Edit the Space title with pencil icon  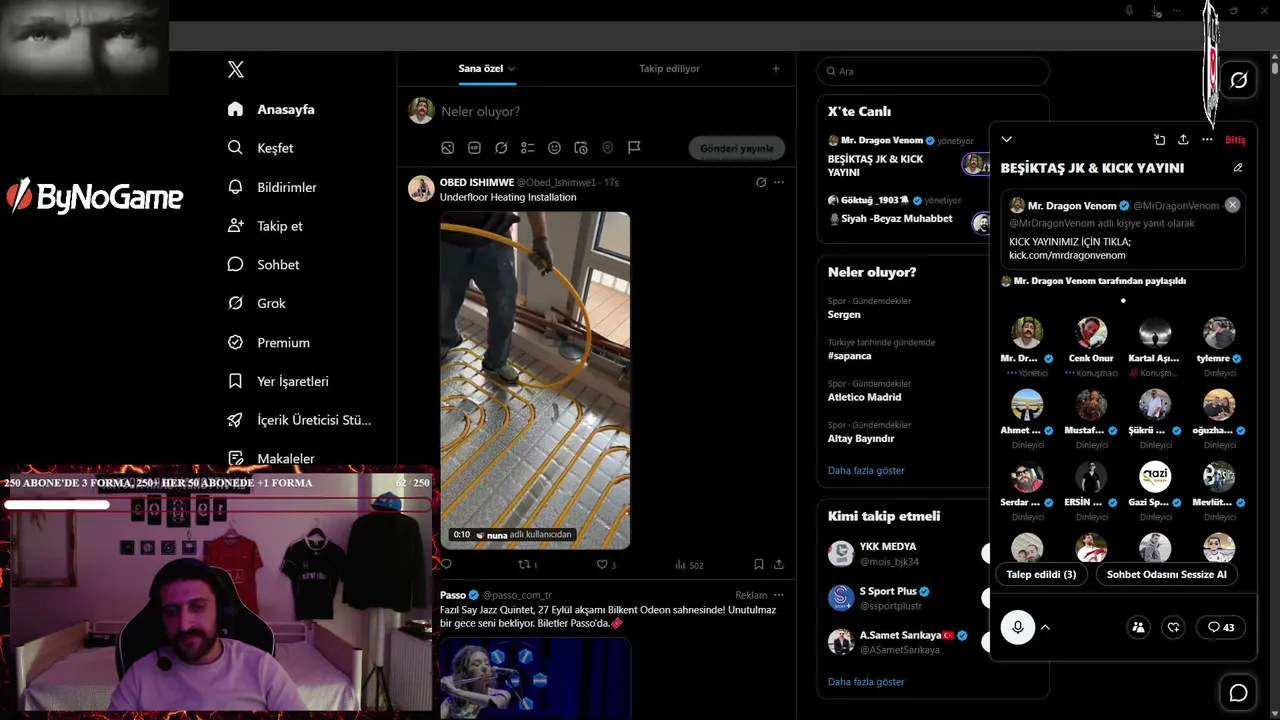1238,168
